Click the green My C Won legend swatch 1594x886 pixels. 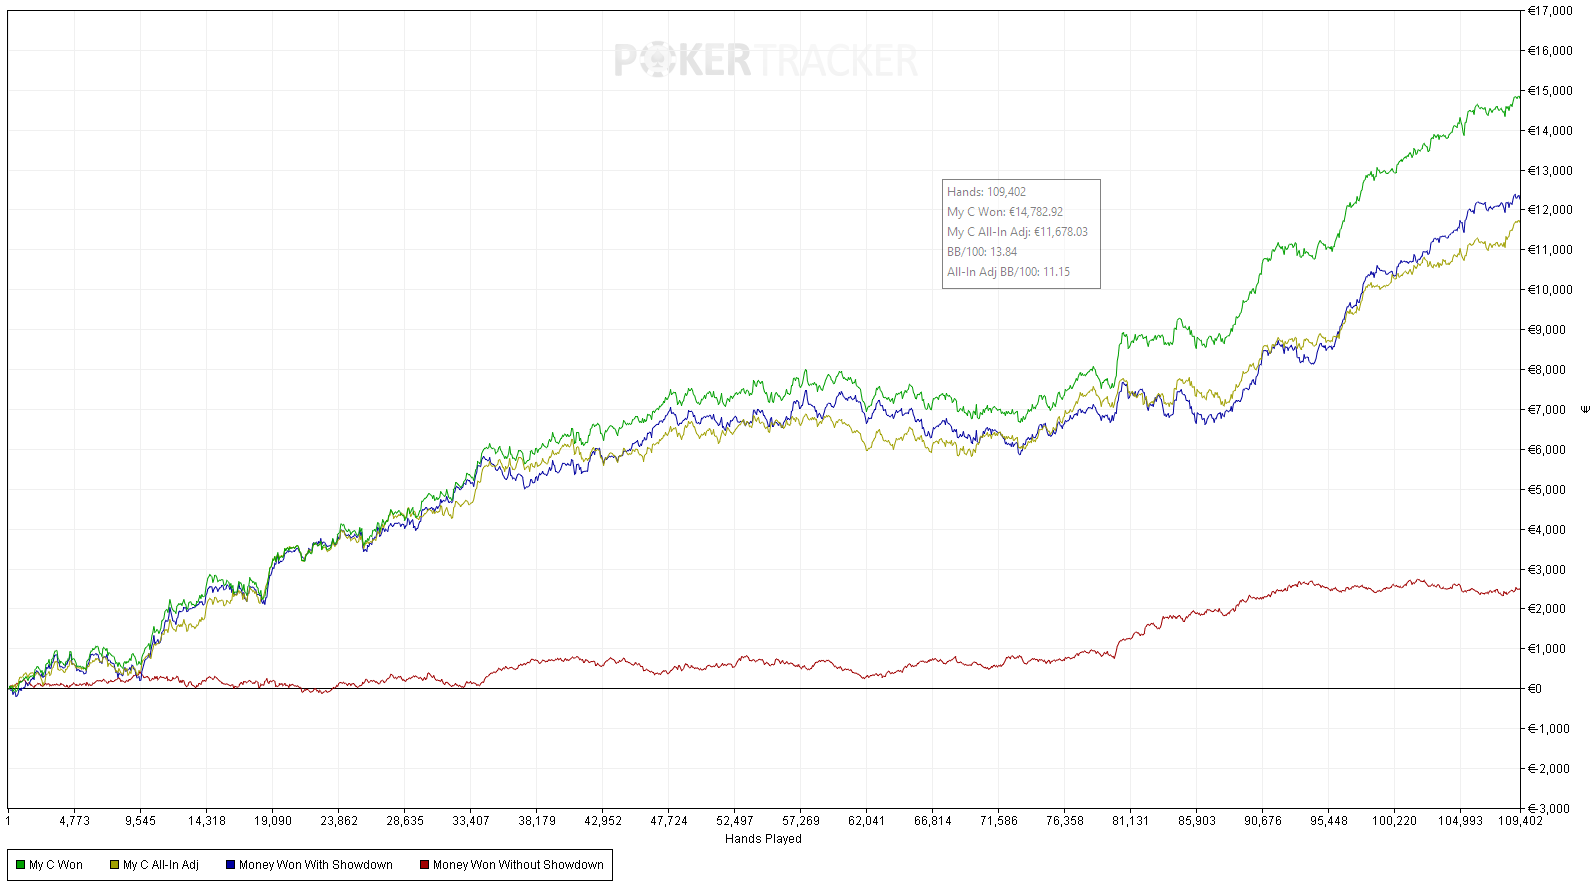20,865
